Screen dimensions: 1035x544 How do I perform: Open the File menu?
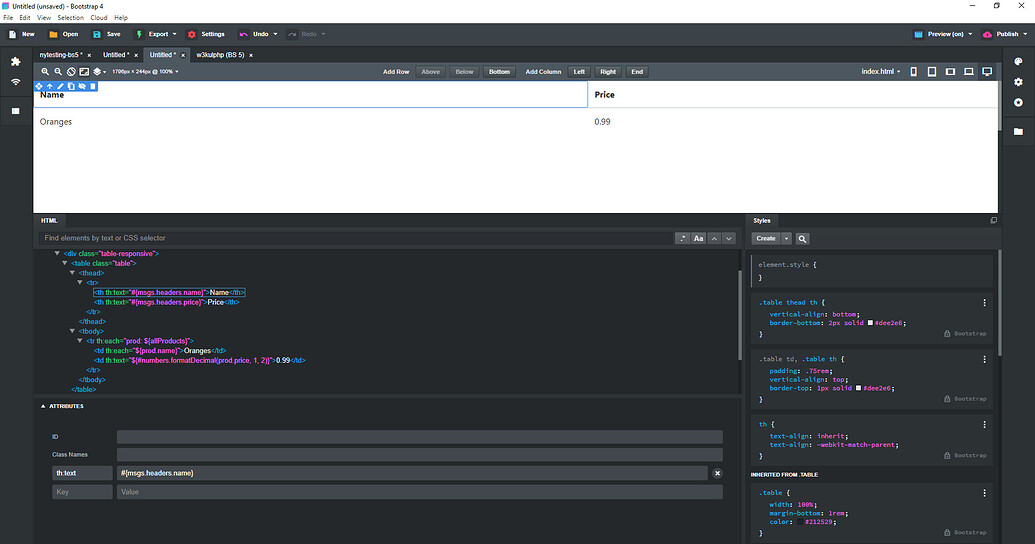click(8, 18)
